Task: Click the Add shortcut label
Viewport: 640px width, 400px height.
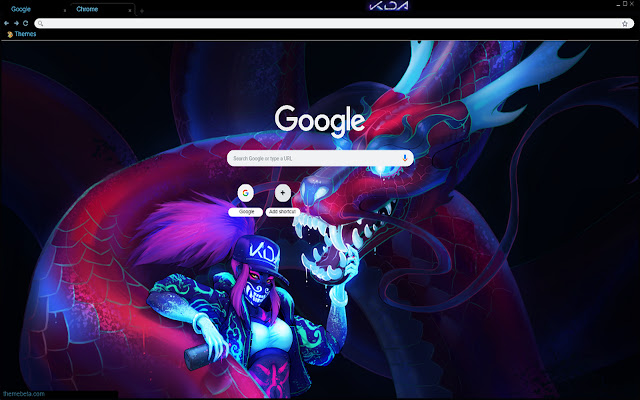Action: coord(282,212)
